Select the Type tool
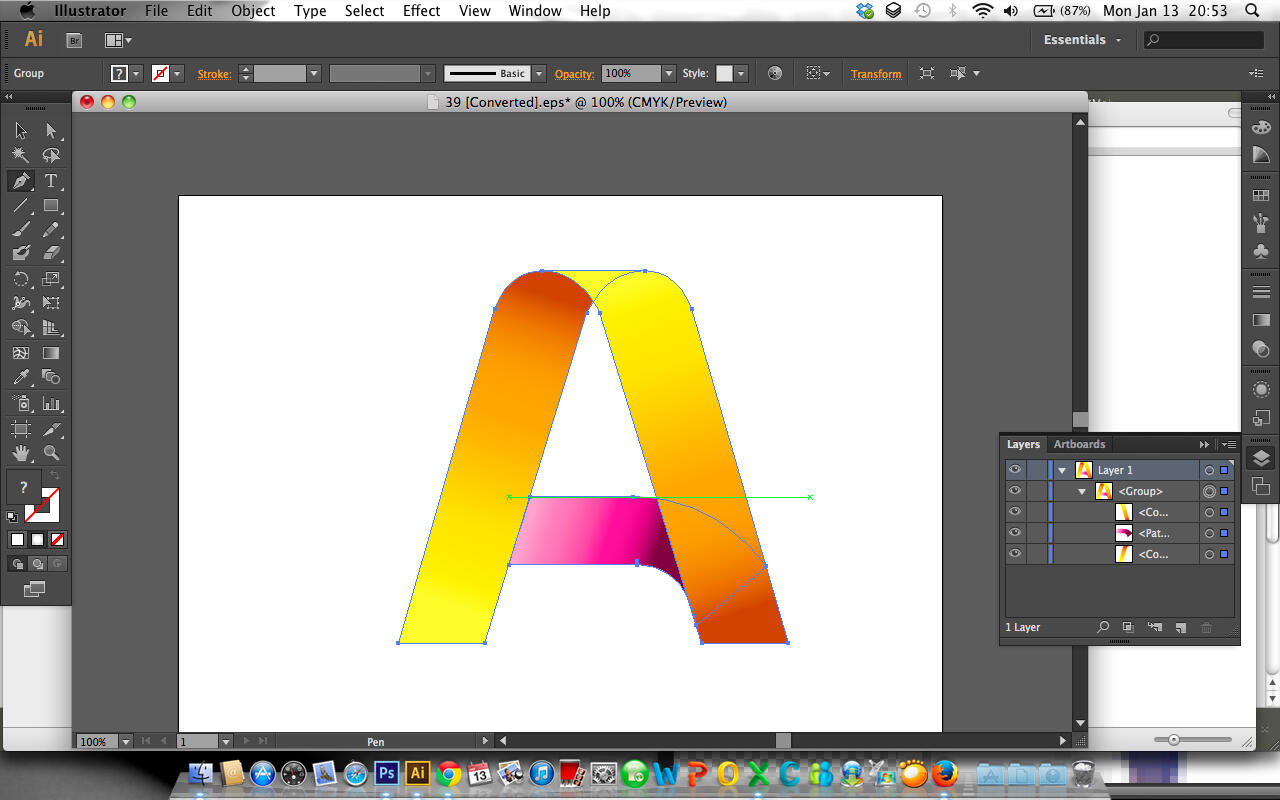1280x800 pixels. pos(51,181)
